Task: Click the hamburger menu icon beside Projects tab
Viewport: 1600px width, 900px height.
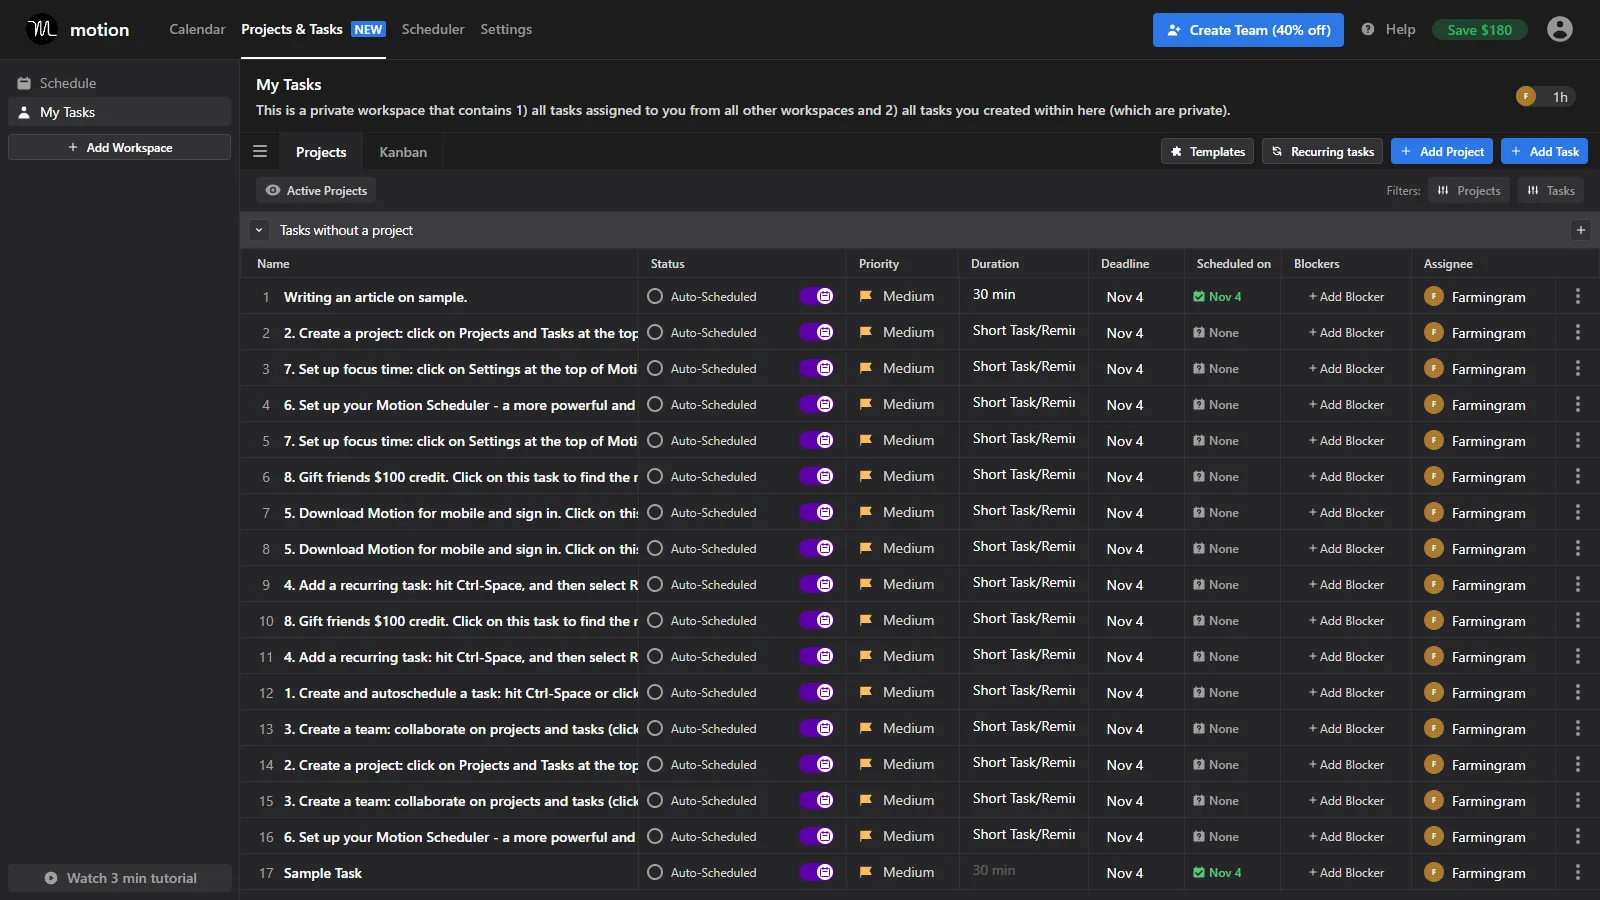Action: tap(260, 152)
